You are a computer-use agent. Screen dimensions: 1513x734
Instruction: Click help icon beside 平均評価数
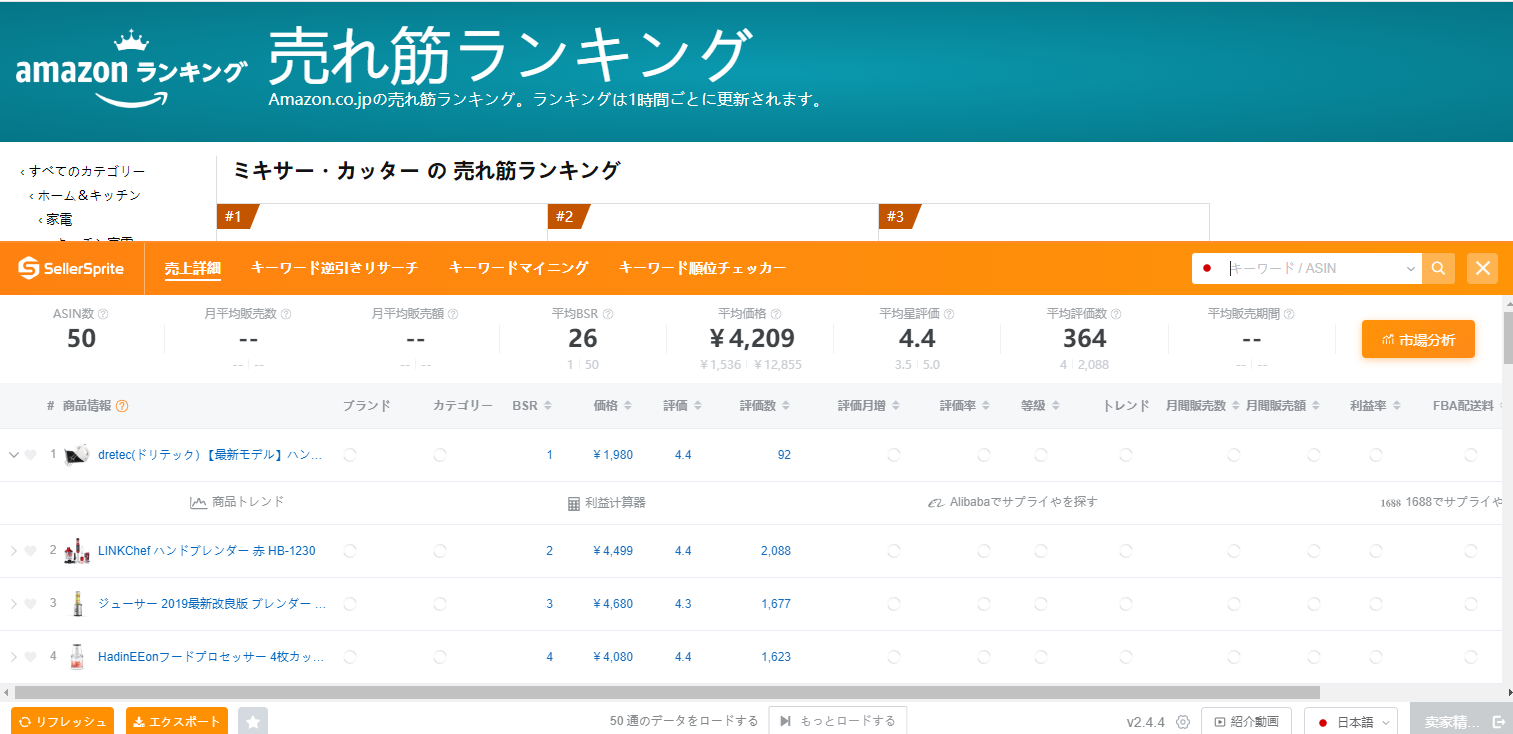click(x=1116, y=314)
